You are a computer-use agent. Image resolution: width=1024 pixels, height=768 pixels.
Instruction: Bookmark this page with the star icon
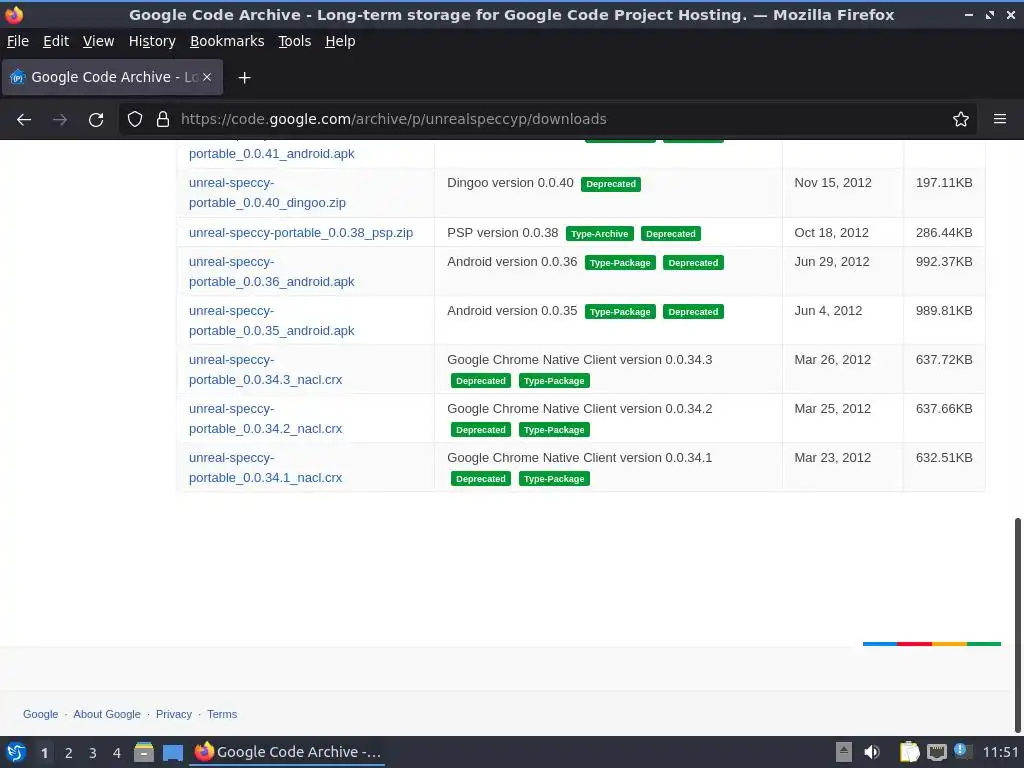(961, 120)
